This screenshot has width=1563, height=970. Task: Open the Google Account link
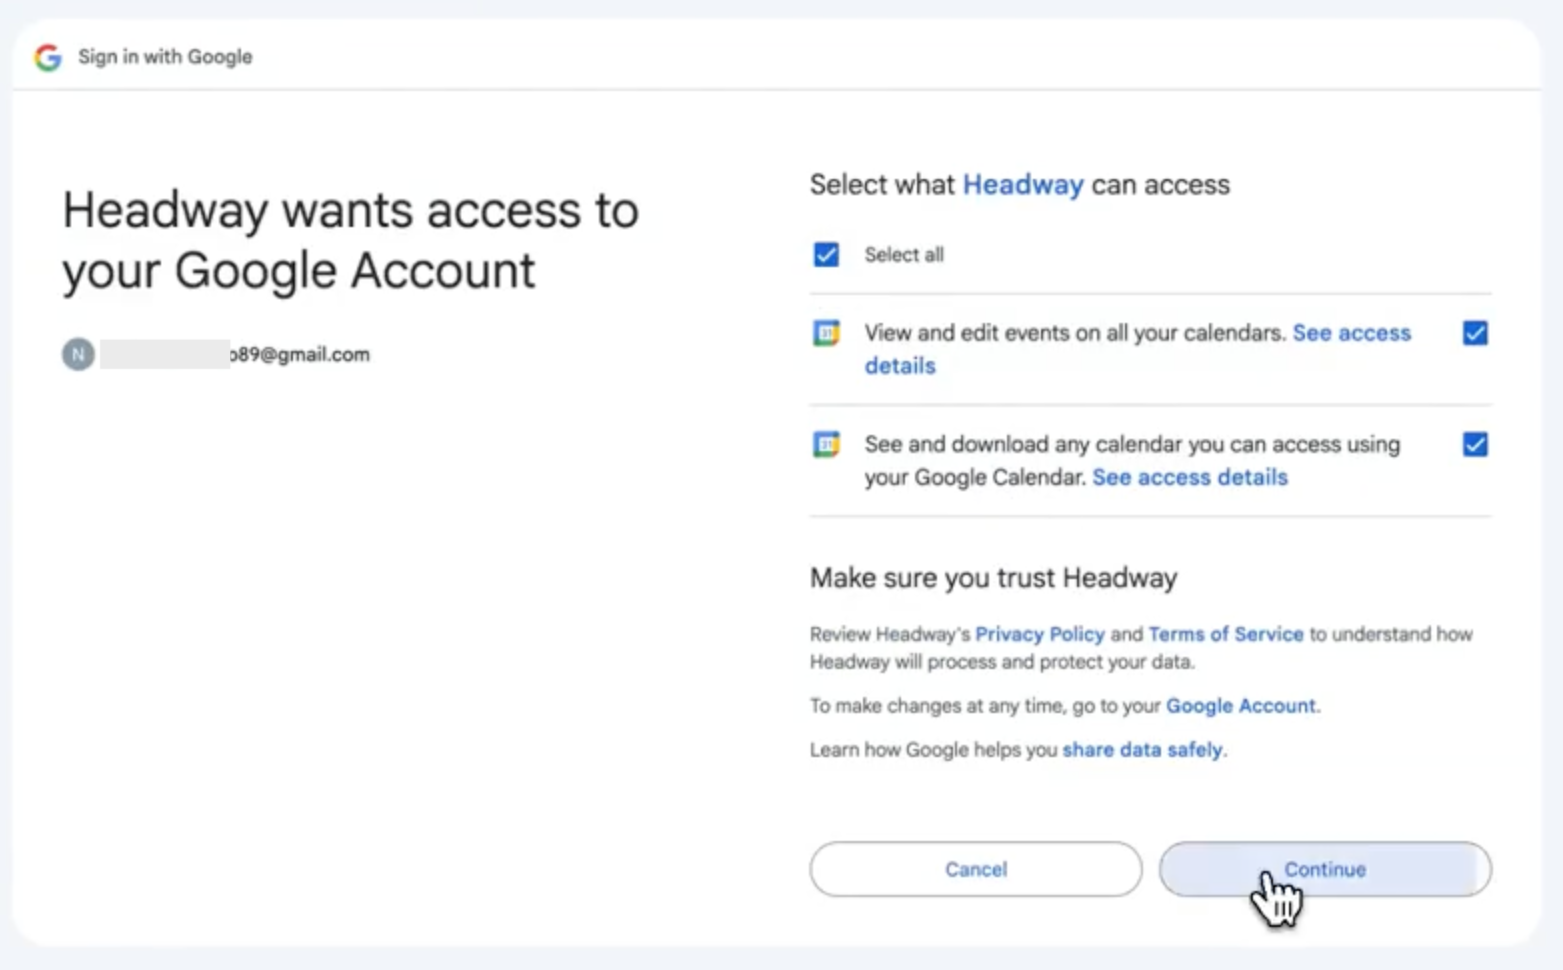[x=1241, y=706]
